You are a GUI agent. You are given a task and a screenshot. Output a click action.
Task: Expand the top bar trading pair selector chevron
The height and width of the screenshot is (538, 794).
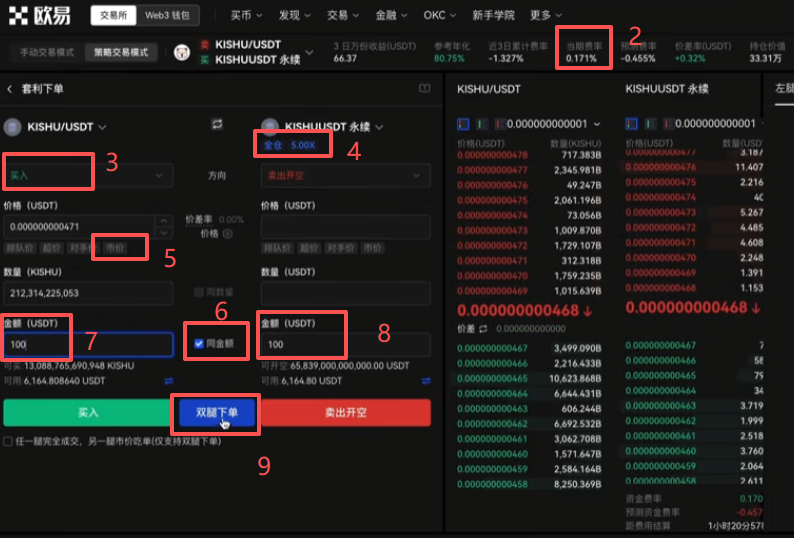click(x=309, y=52)
